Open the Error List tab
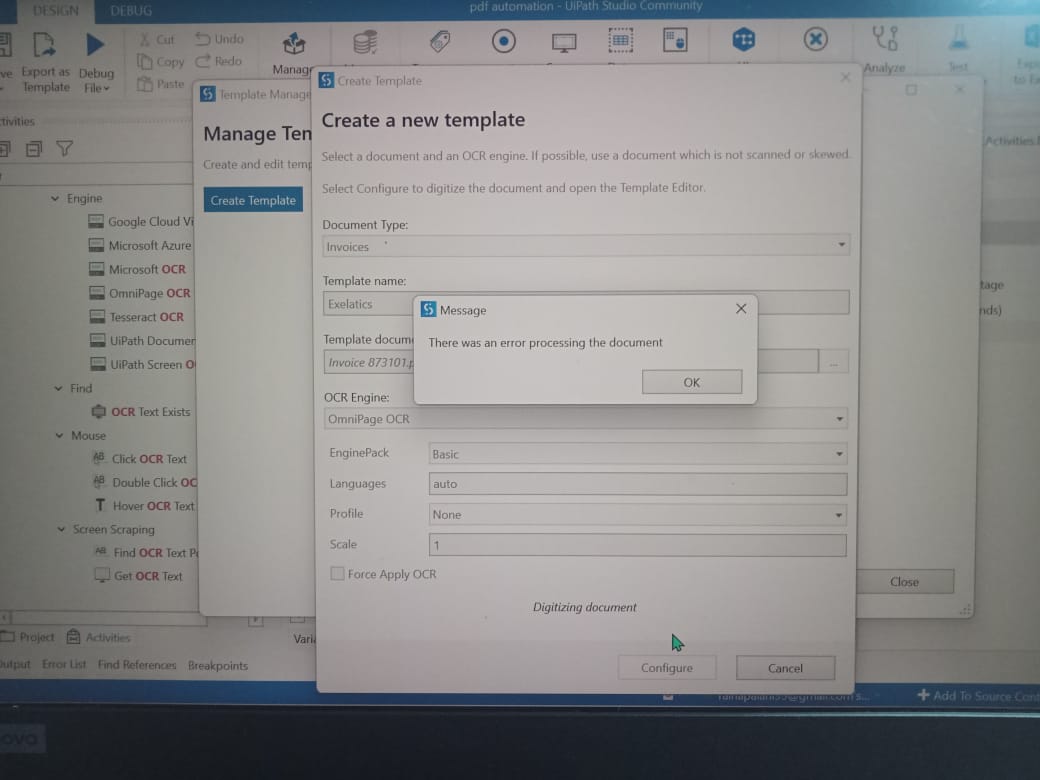This screenshot has width=1040, height=780. pos(64,664)
